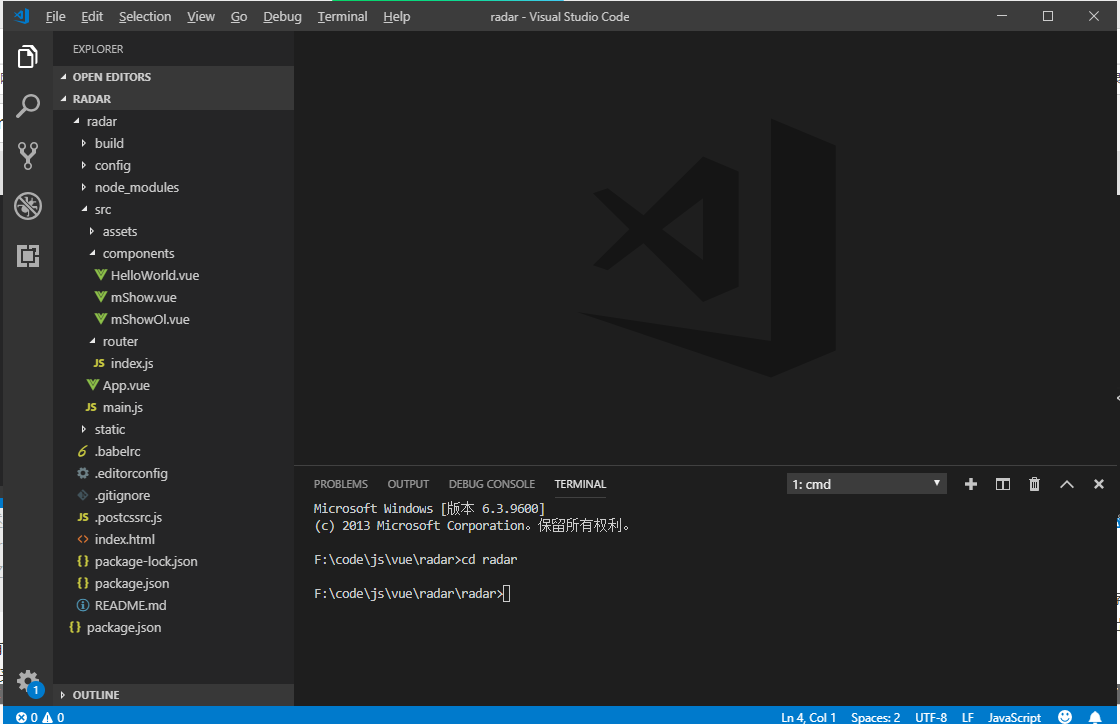The width and height of the screenshot is (1120, 724).
Task: Open .postcssrc.js file
Action: point(129,517)
